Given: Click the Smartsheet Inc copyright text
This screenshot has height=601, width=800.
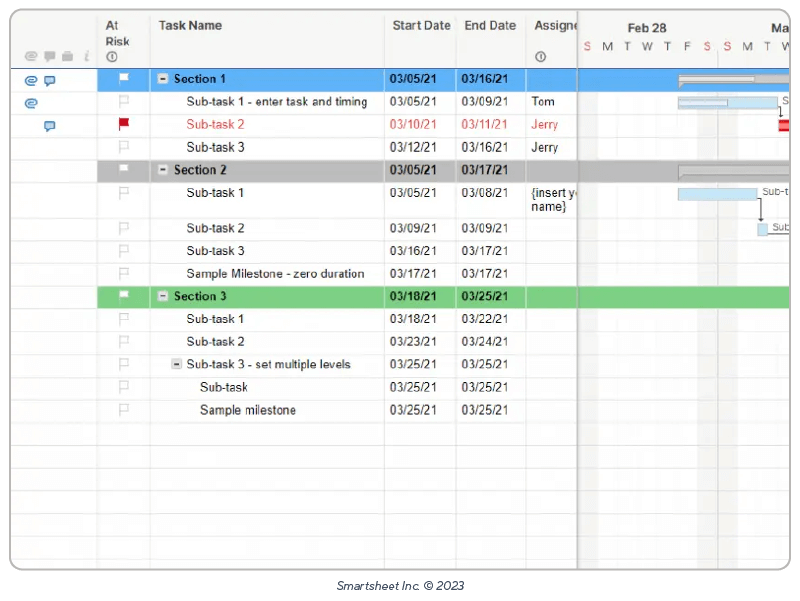Looking at the screenshot, I should coord(400,585).
